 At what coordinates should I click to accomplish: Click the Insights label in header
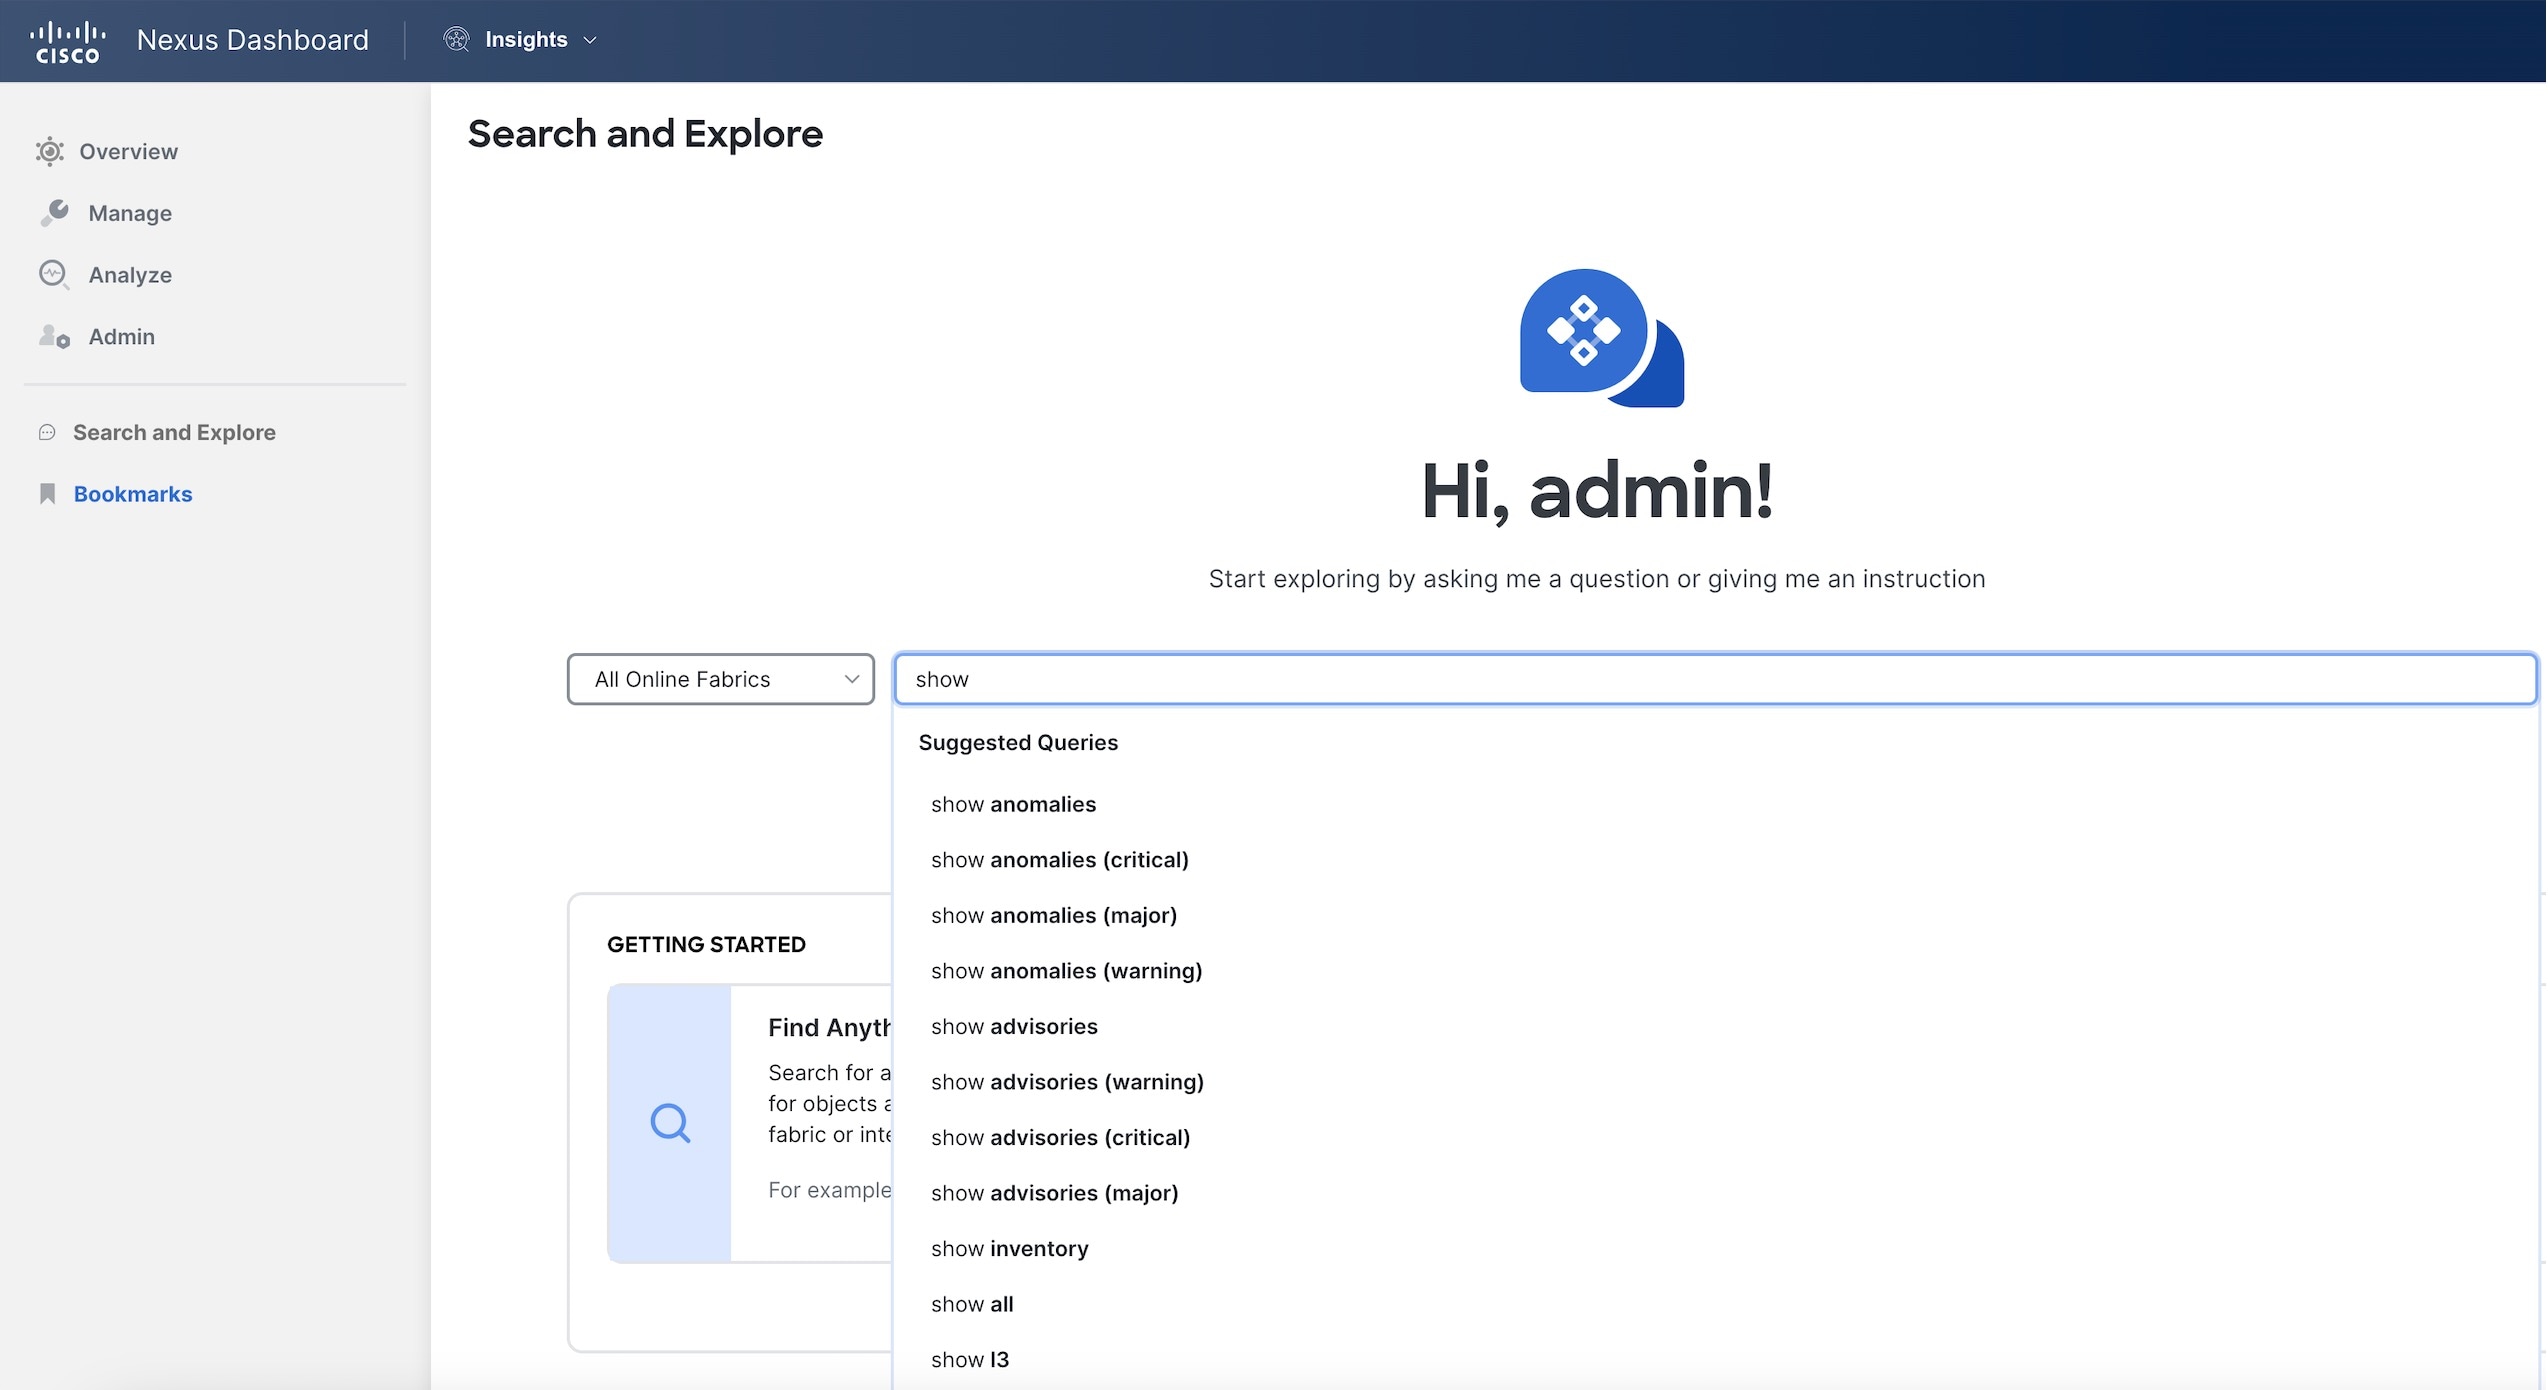526,39
